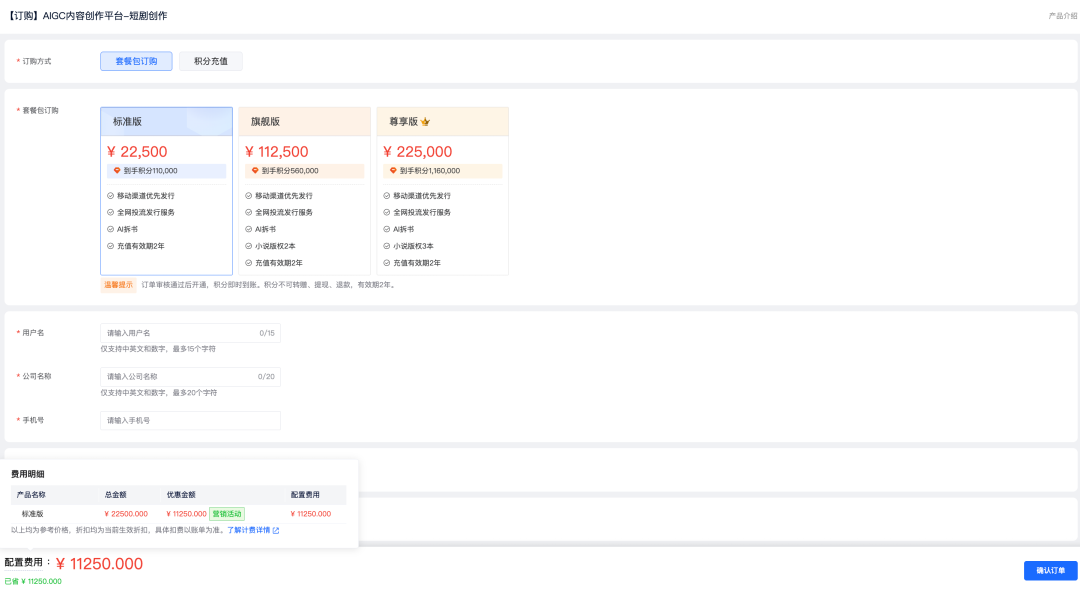1080x591 pixels.
Task: Click the crown icon on 尊享版
Action: 426,122
